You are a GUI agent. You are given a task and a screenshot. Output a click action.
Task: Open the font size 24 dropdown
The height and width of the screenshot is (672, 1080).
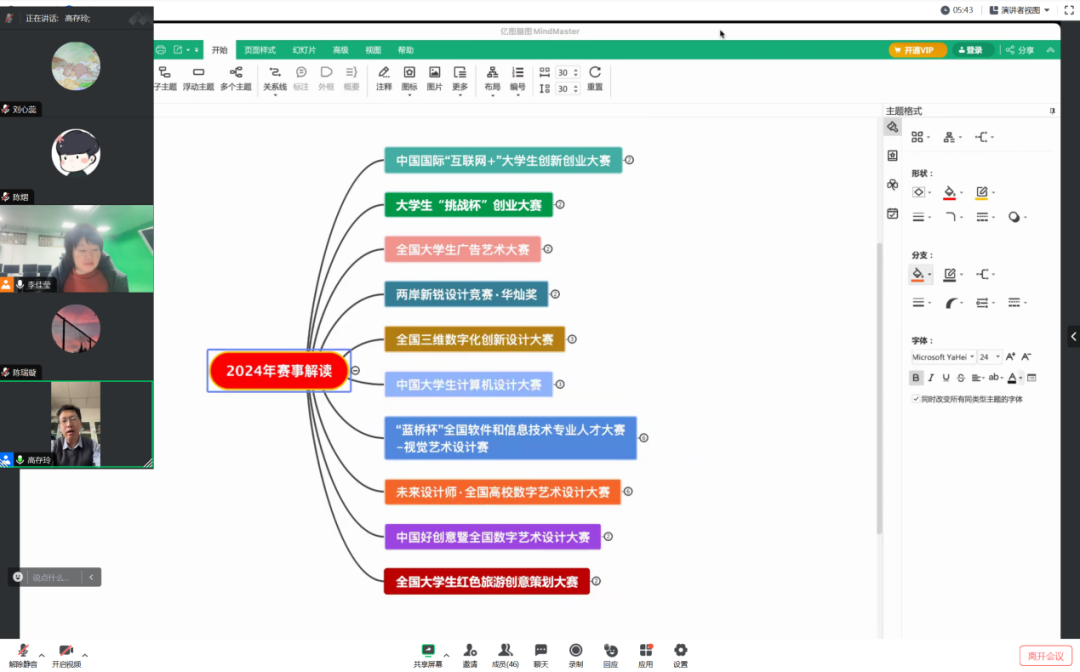coord(989,356)
